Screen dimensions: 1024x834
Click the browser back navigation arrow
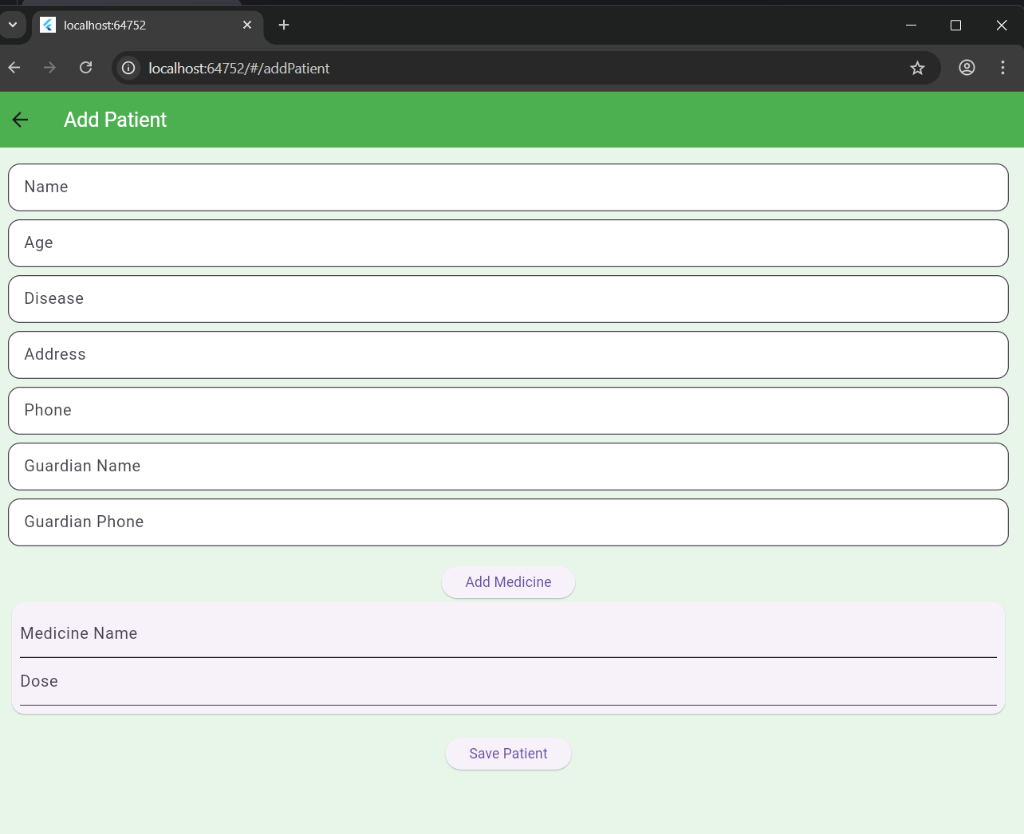tap(14, 68)
